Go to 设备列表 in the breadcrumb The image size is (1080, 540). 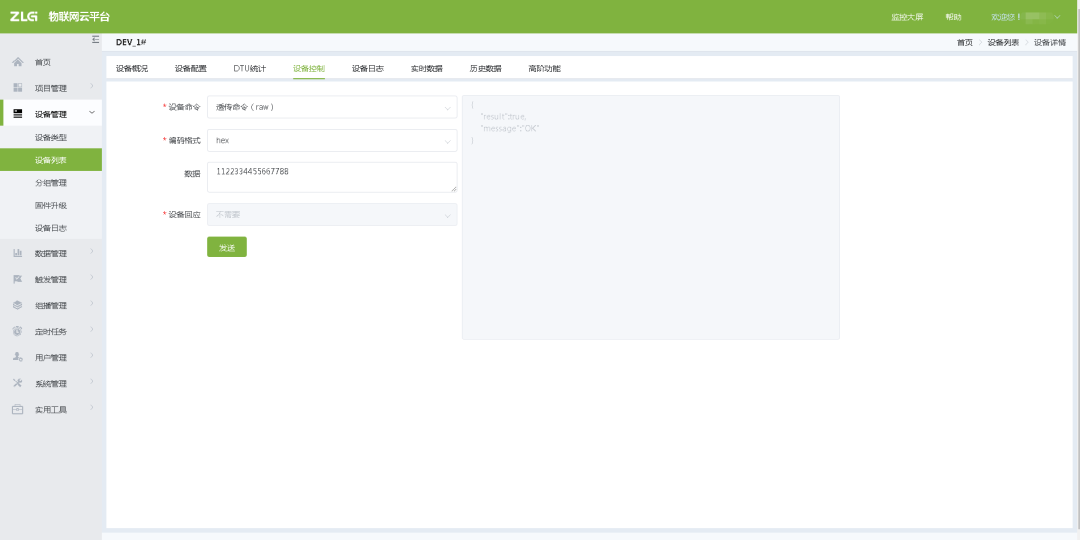[x=1003, y=42]
